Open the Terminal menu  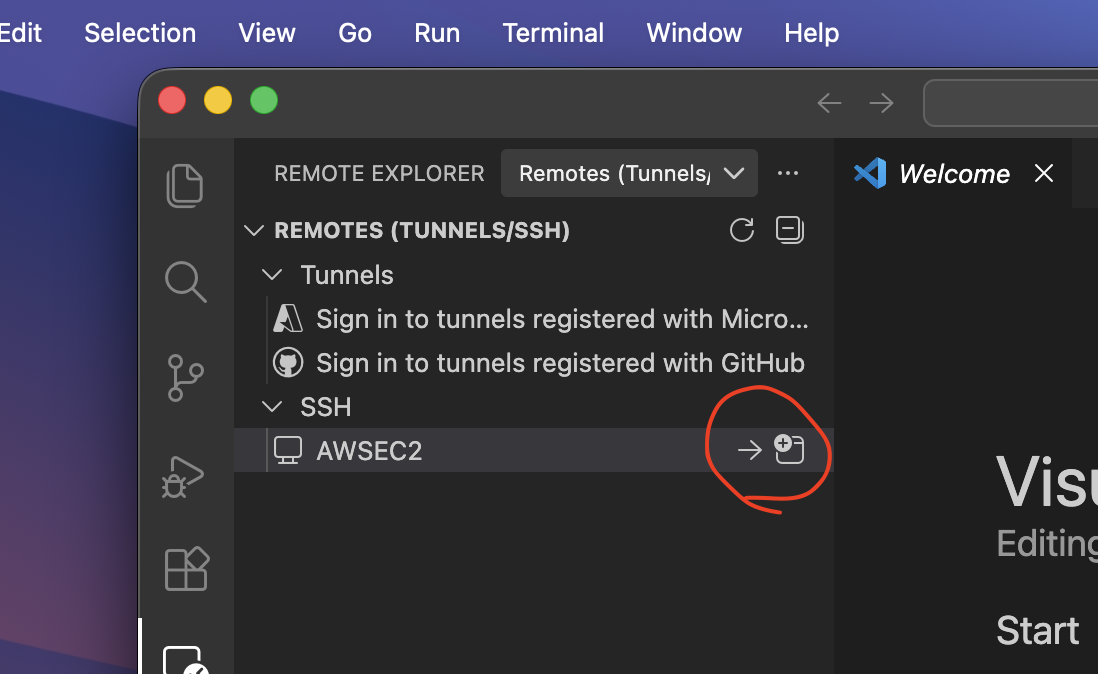(x=553, y=32)
